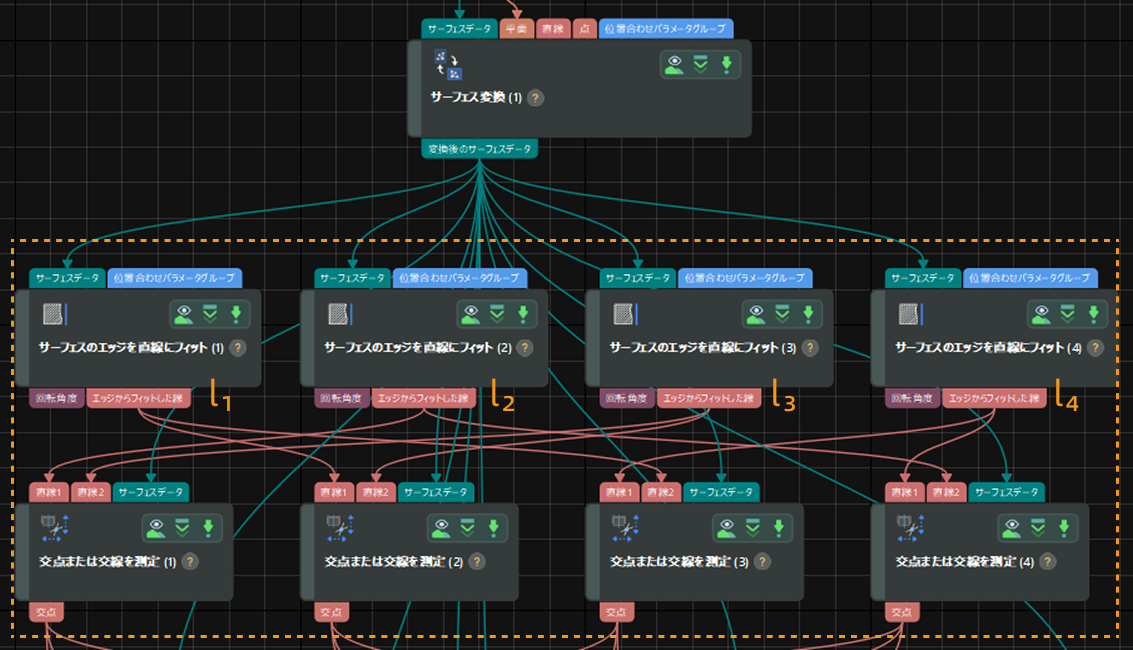Expand double-chevron on エッジを直線にフィット (3)

[783, 314]
